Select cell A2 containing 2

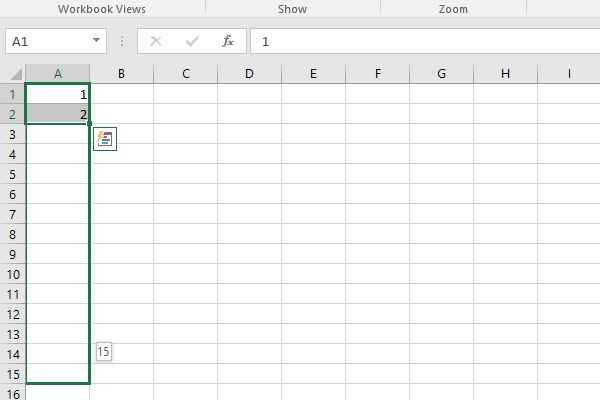(57, 114)
